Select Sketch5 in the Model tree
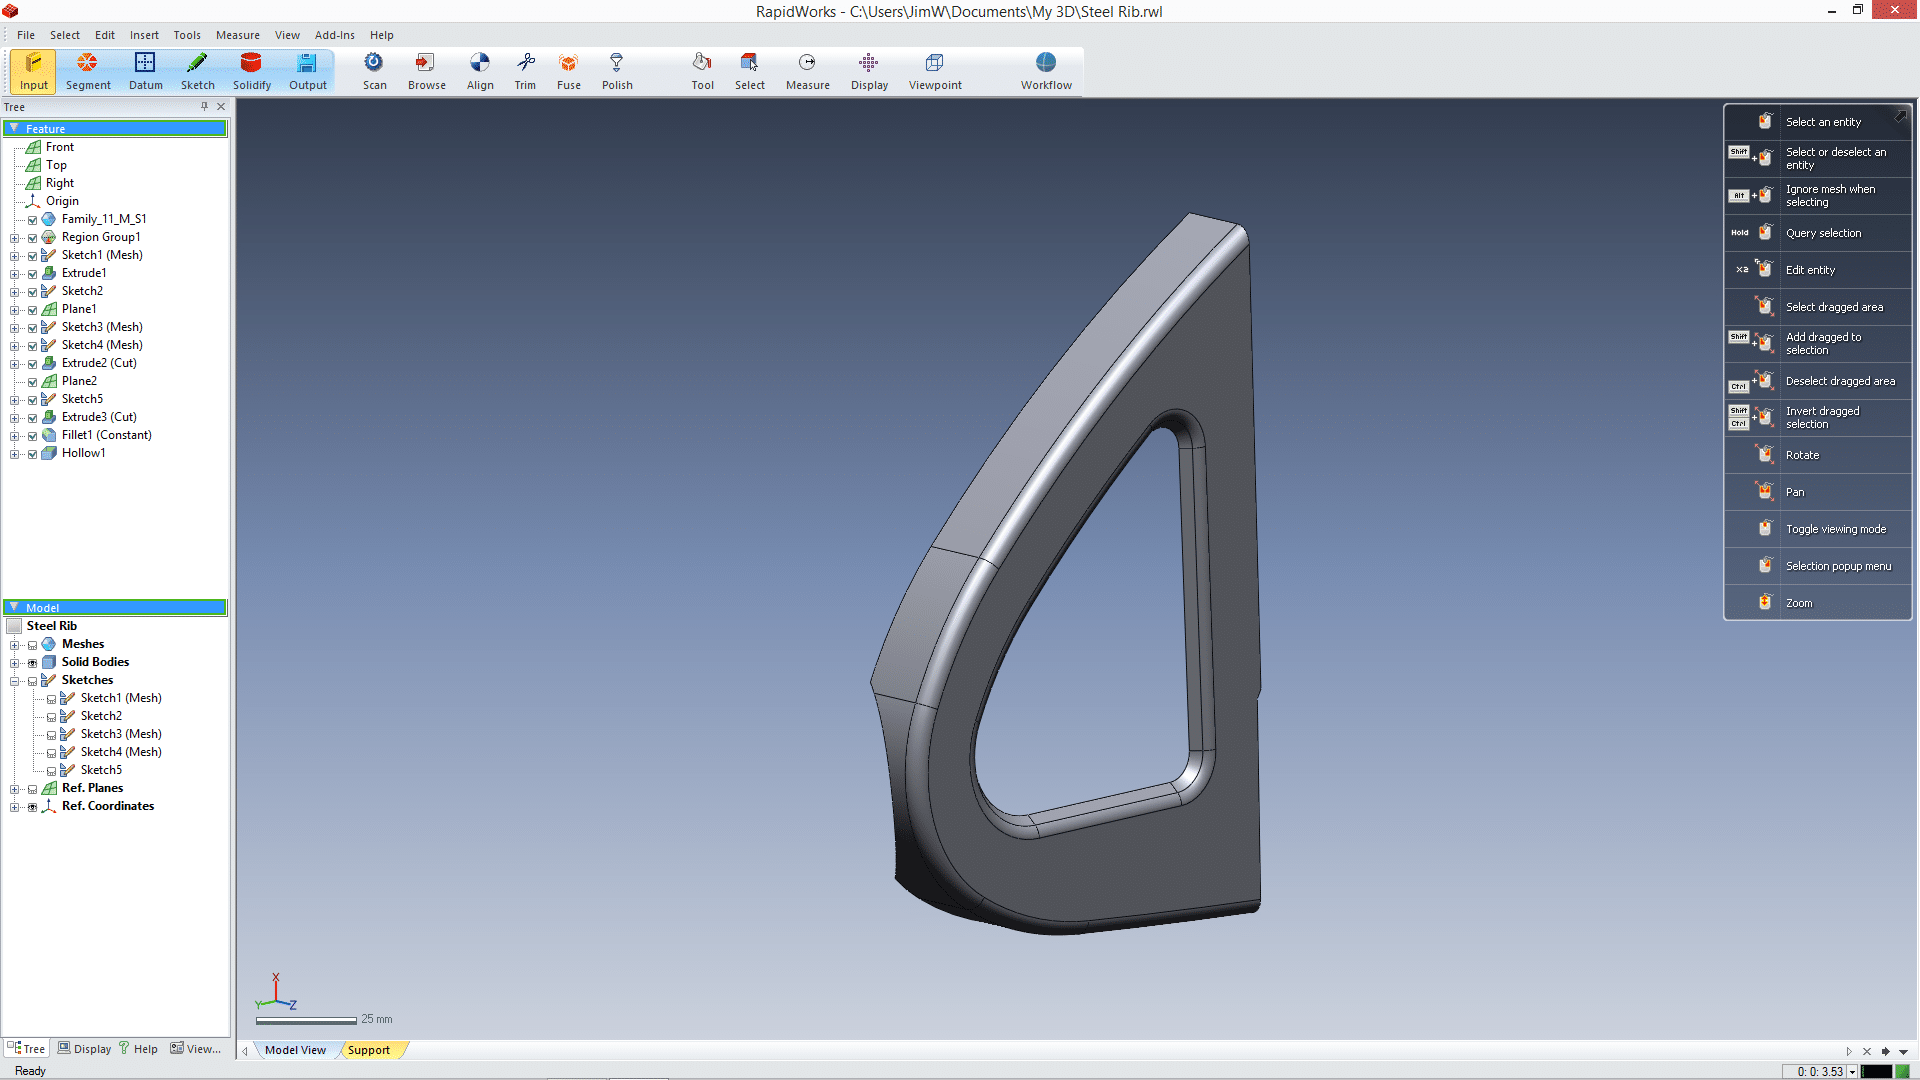 pos(101,769)
